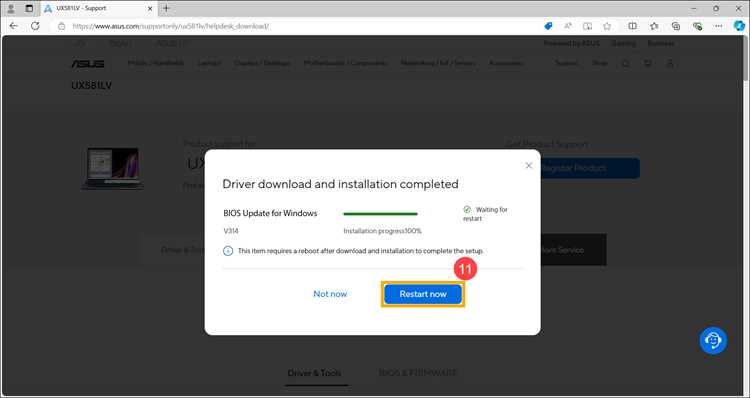Switch to the BIOS & FIRMWARE tab
The image size is (750, 398).
pos(418,373)
